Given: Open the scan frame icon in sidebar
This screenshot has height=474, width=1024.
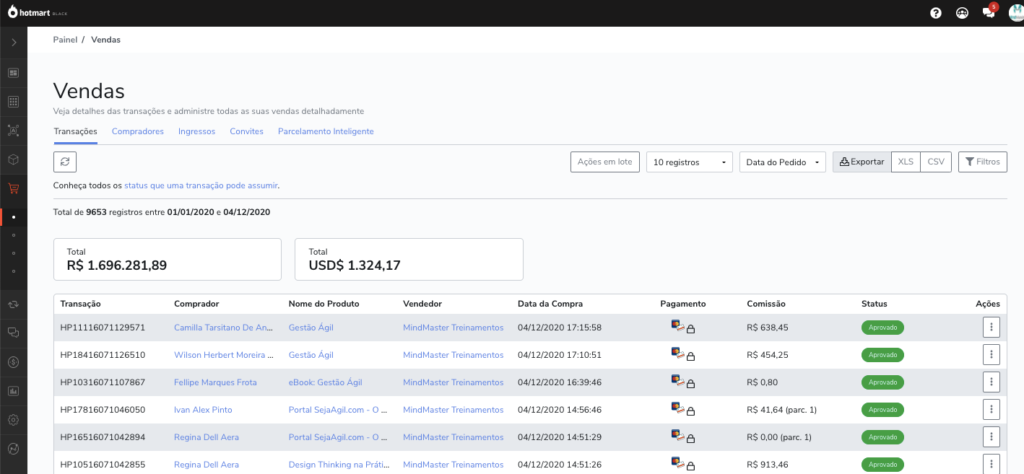Looking at the screenshot, I should pyautogui.click(x=13, y=131).
